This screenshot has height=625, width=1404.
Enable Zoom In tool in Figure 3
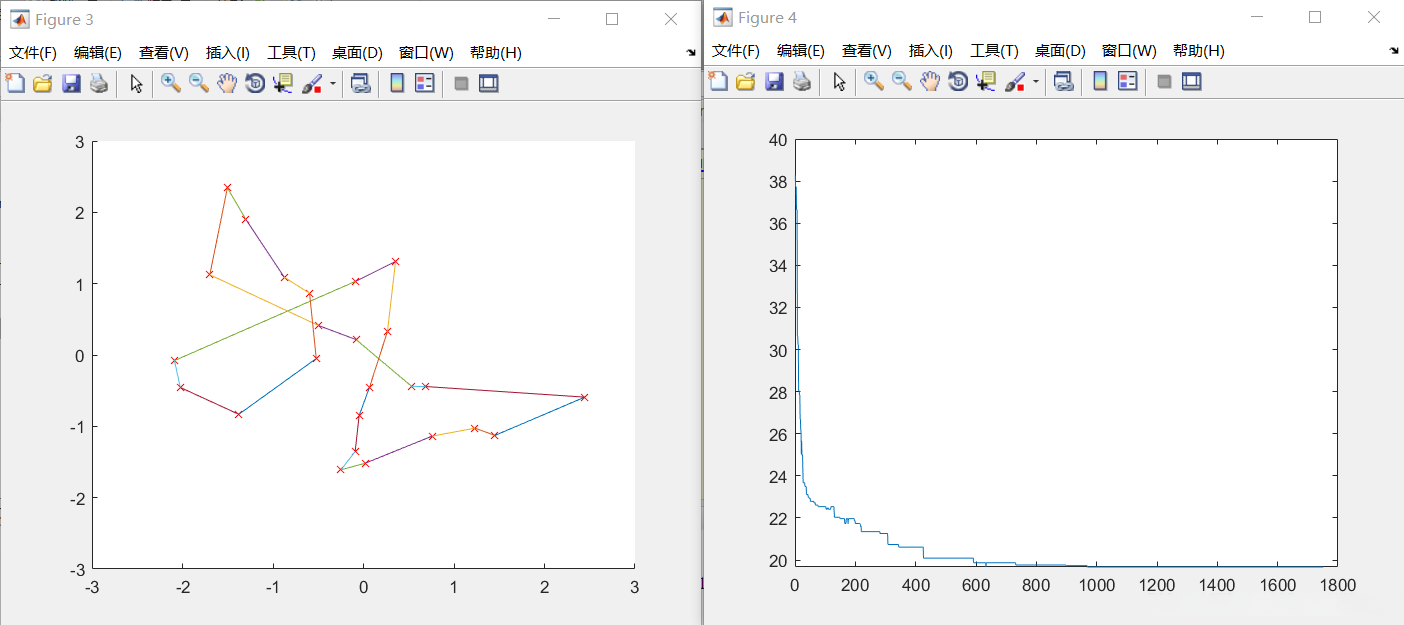pos(171,83)
